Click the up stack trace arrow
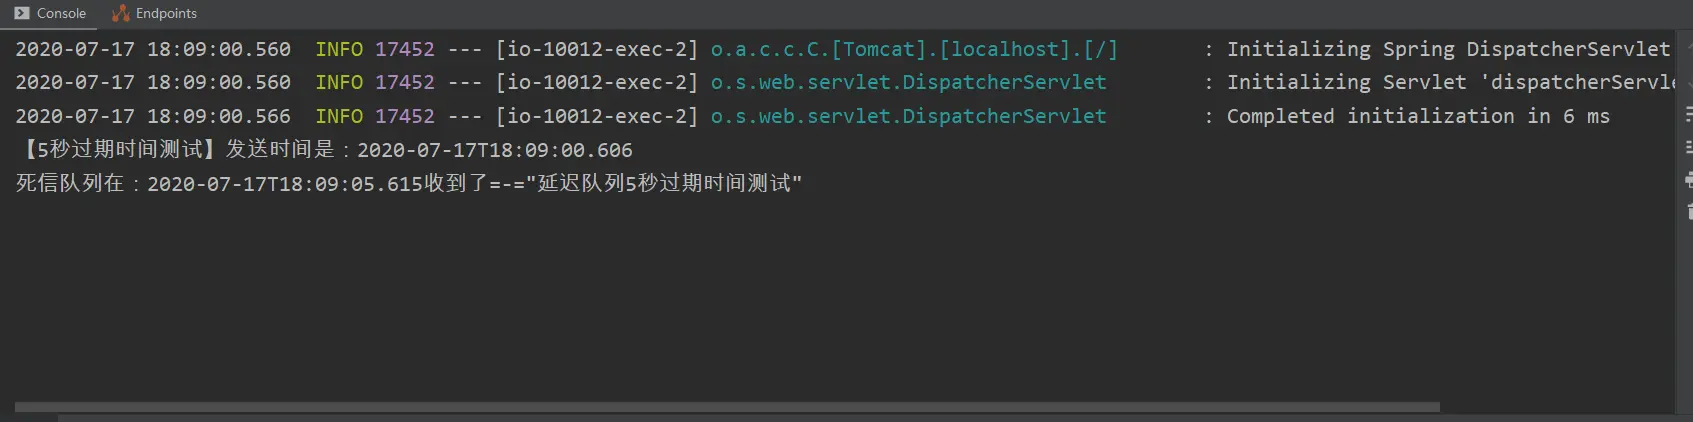This screenshot has width=1693, height=422. (x=1688, y=48)
